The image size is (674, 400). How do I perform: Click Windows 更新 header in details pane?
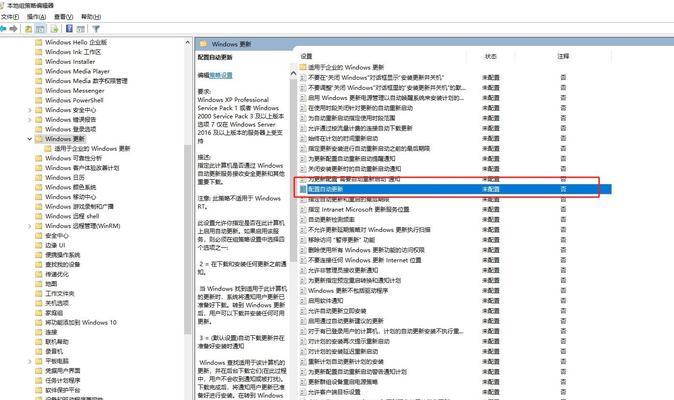[231, 44]
